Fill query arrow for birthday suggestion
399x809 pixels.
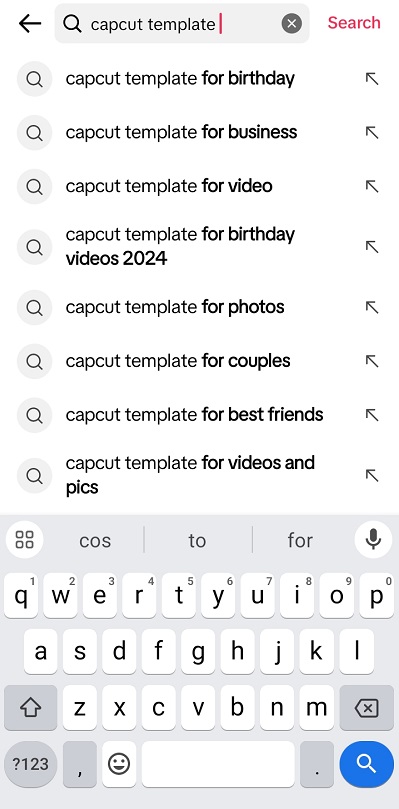click(372, 79)
